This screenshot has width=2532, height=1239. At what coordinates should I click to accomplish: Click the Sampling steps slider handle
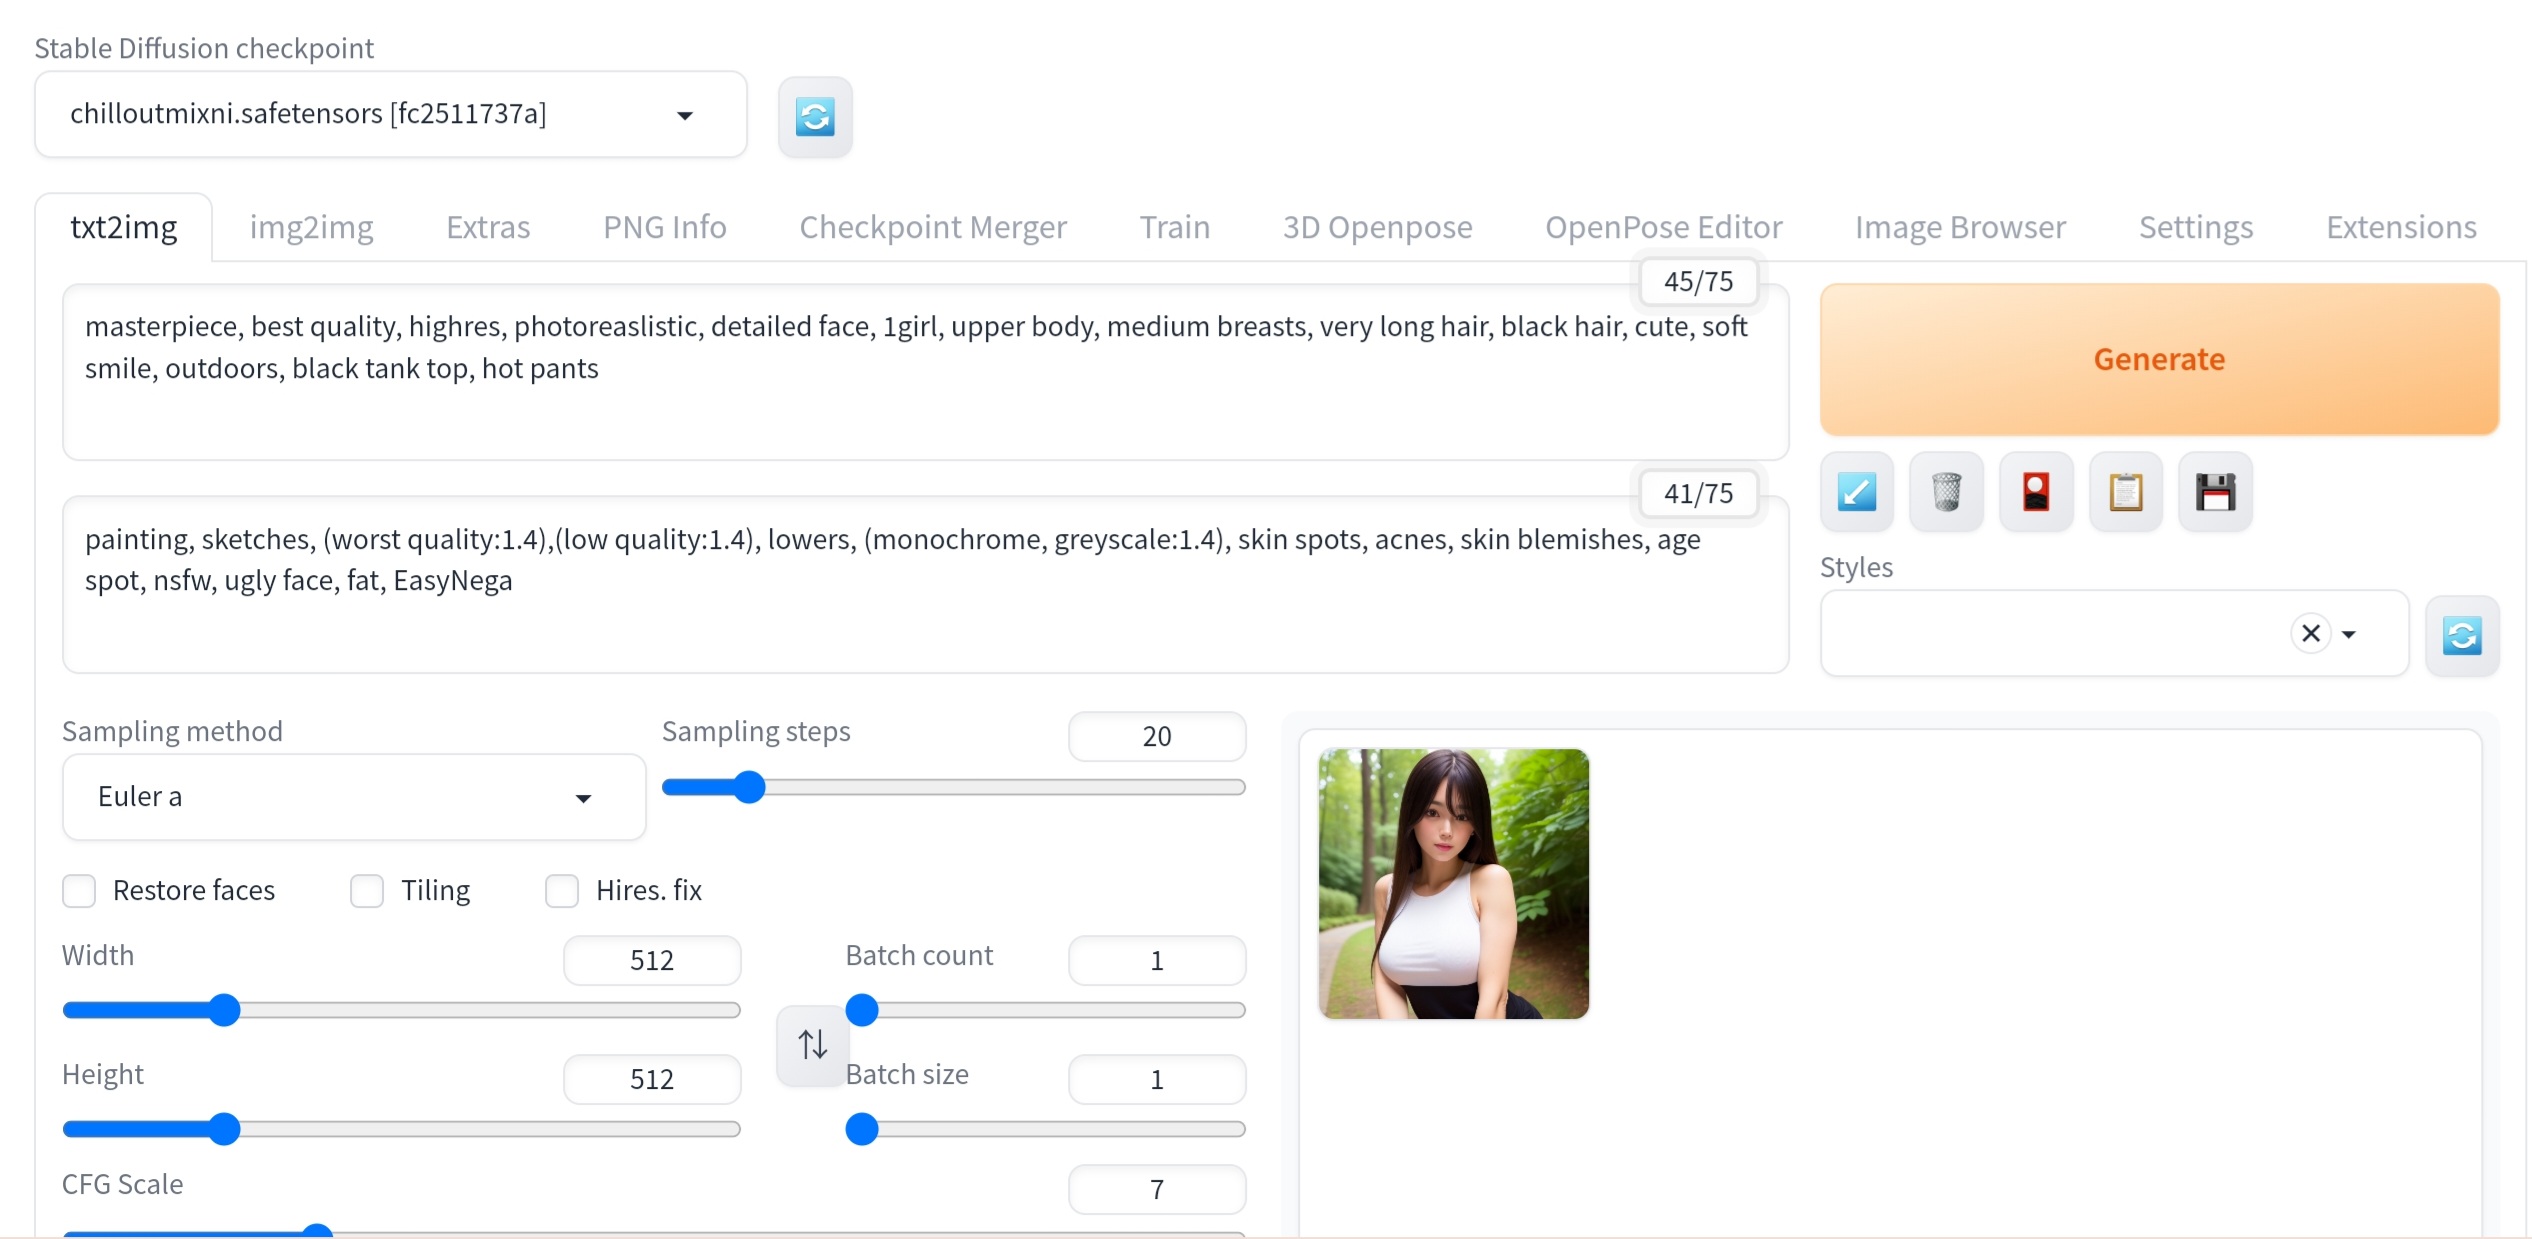click(748, 787)
